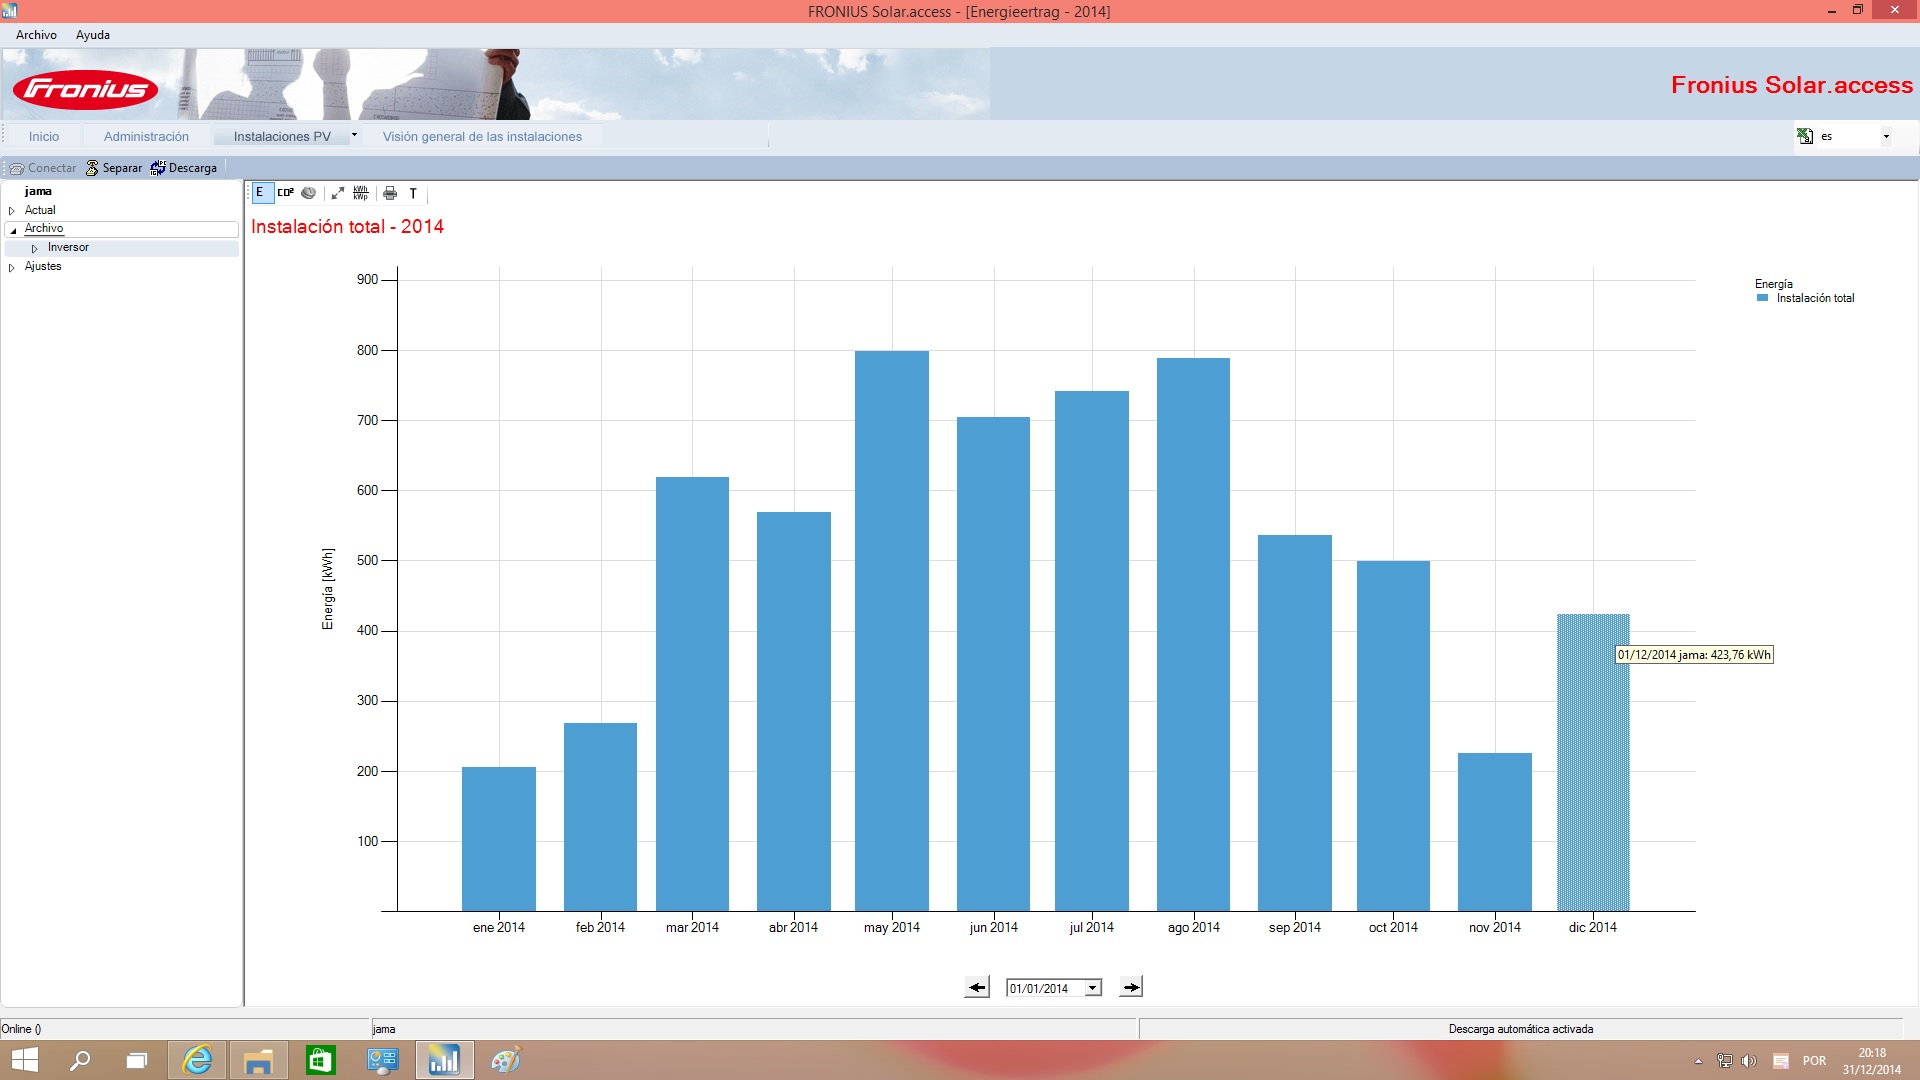Click the Instalación total legend color swatch
The image size is (1920, 1080).
1763,298
